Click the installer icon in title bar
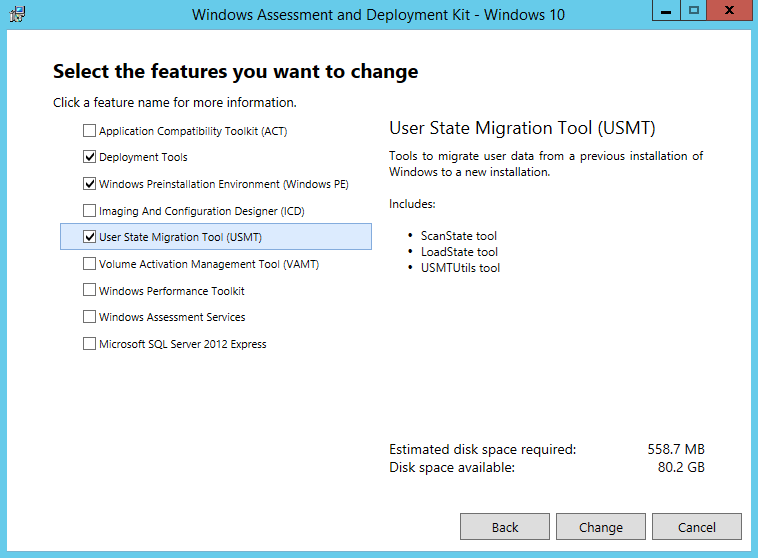The width and height of the screenshot is (758, 558). [x=17, y=14]
